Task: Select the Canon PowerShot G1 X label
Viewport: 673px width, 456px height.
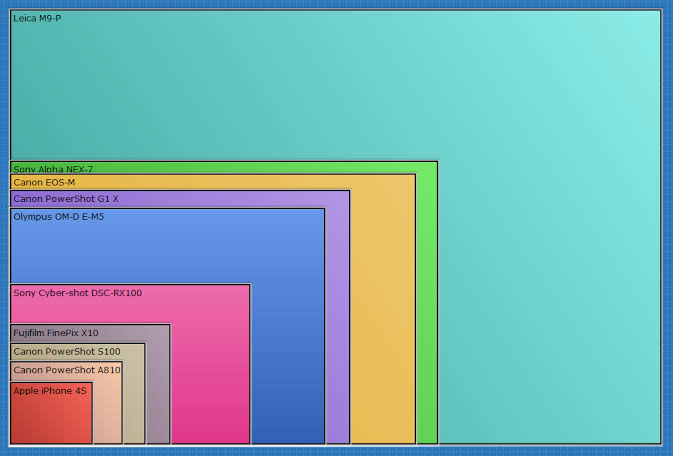Action: [66, 199]
